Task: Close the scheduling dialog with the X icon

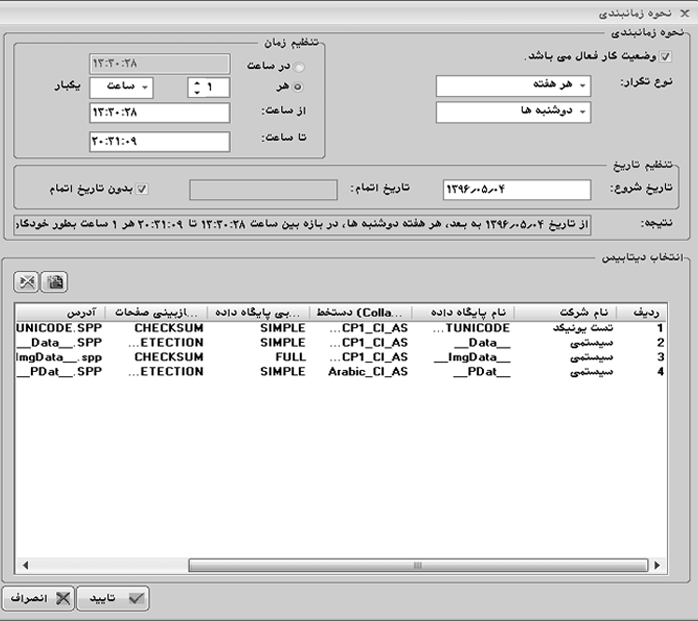Action: (x=684, y=13)
